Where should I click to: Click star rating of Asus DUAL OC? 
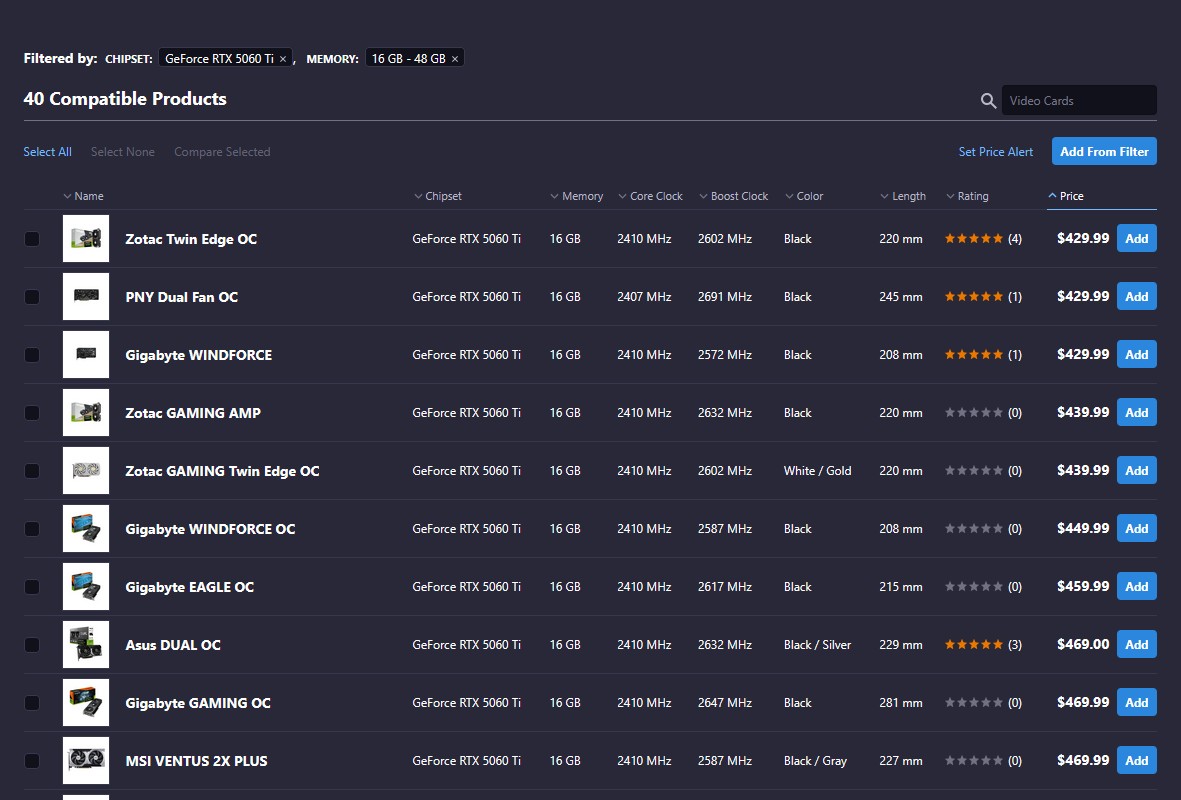click(974, 645)
